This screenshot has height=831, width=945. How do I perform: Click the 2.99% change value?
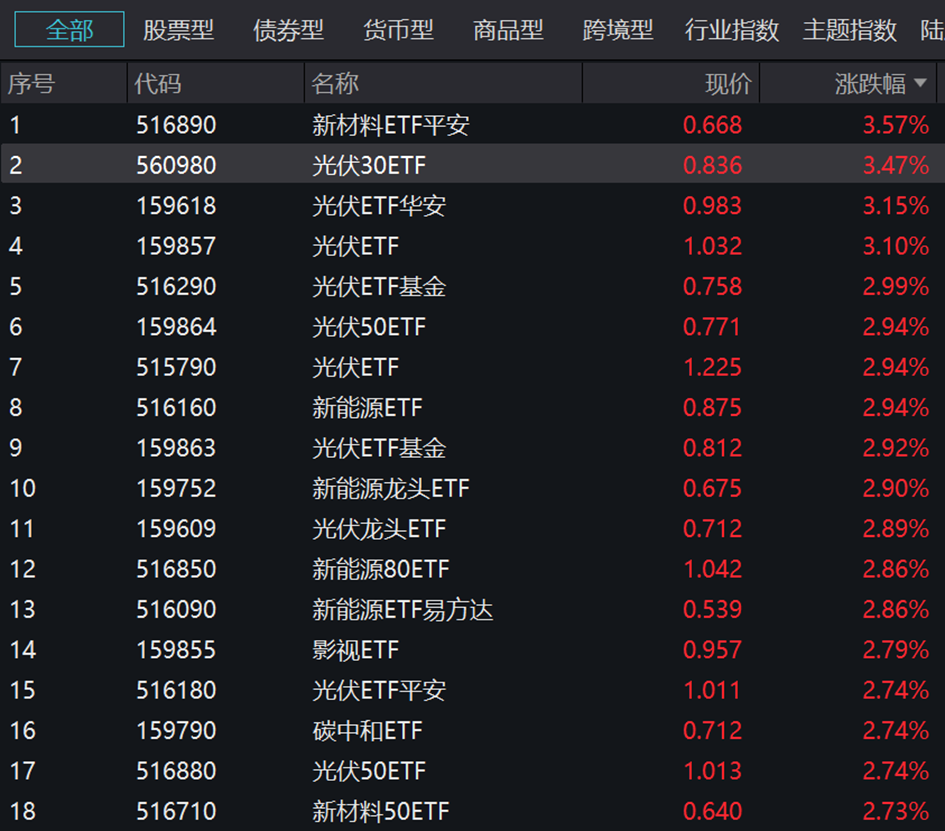pos(896,287)
